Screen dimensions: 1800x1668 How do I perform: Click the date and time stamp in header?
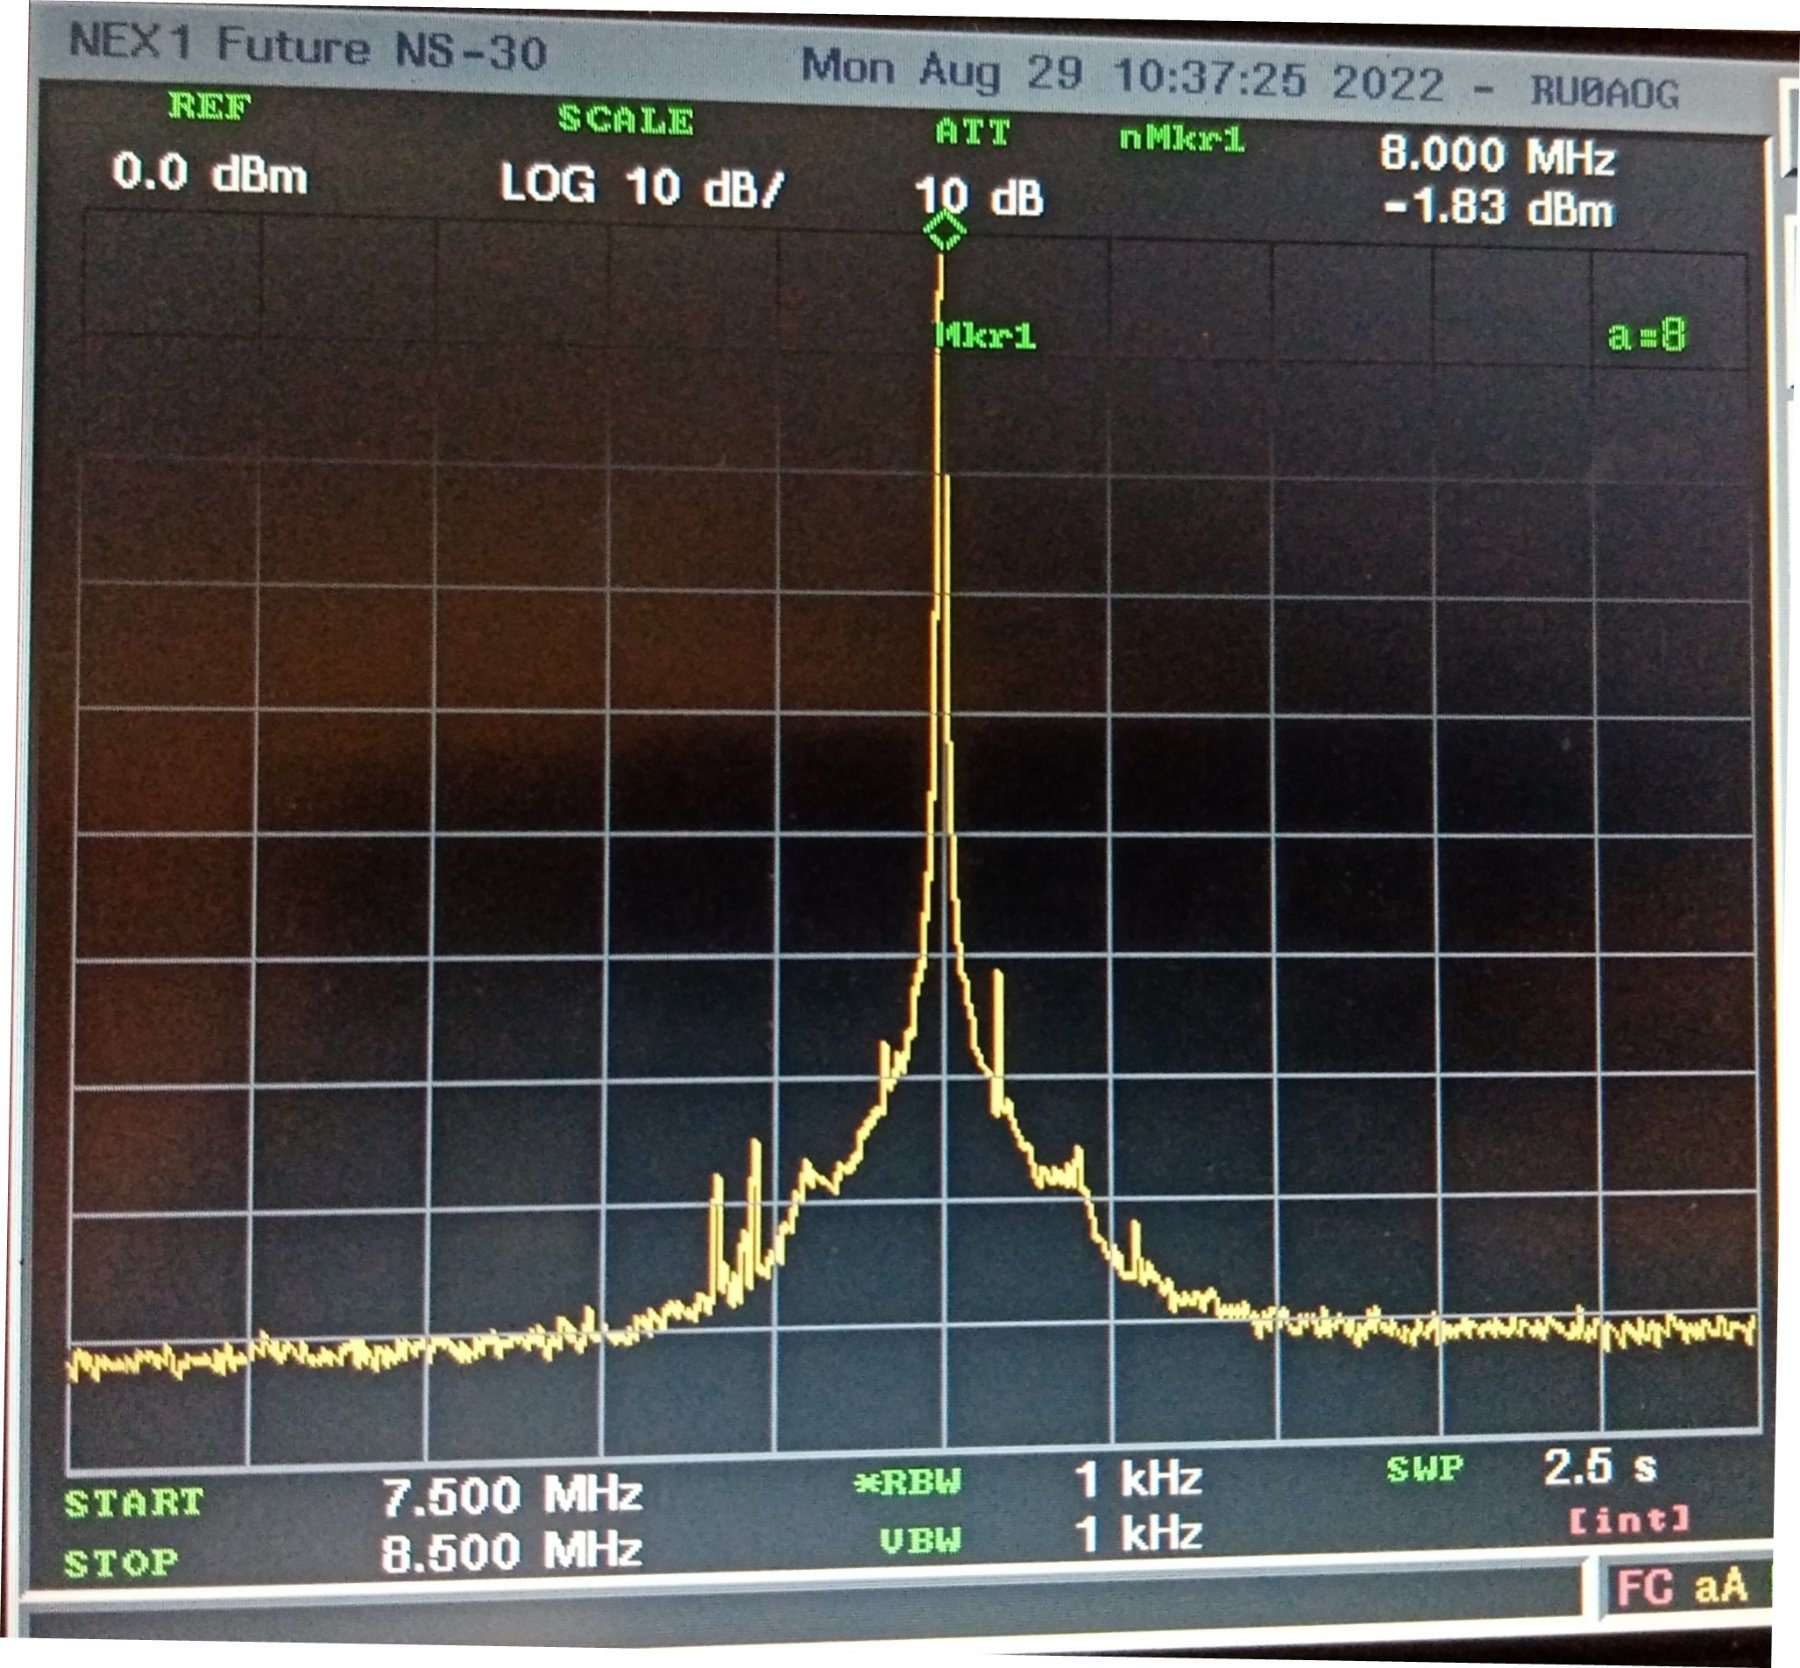click(x=1122, y=74)
